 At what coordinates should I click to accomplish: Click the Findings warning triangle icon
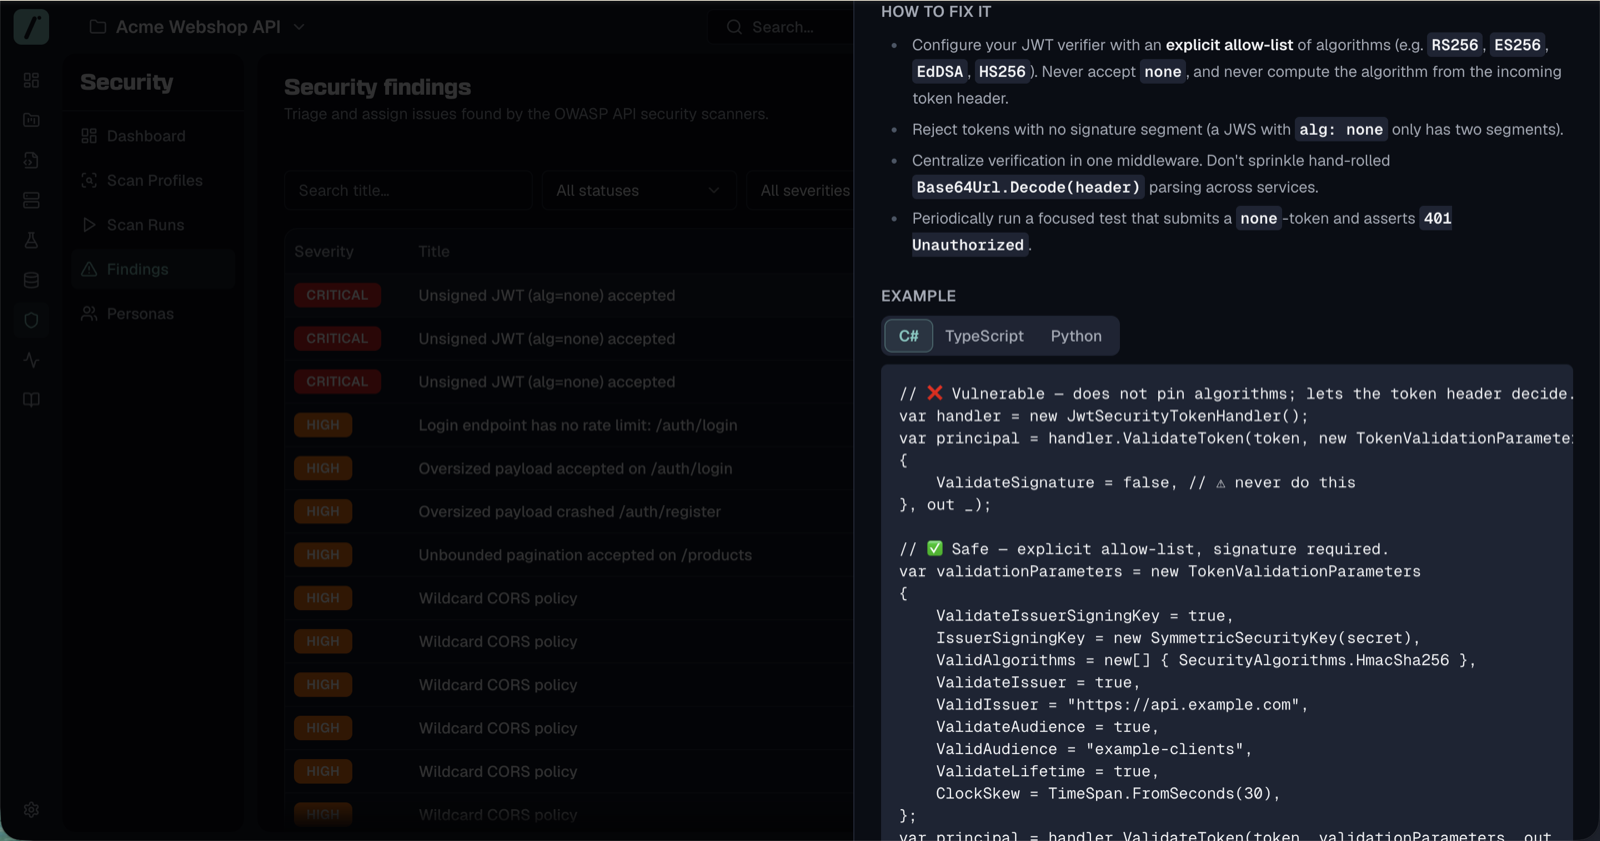tap(89, 269)
